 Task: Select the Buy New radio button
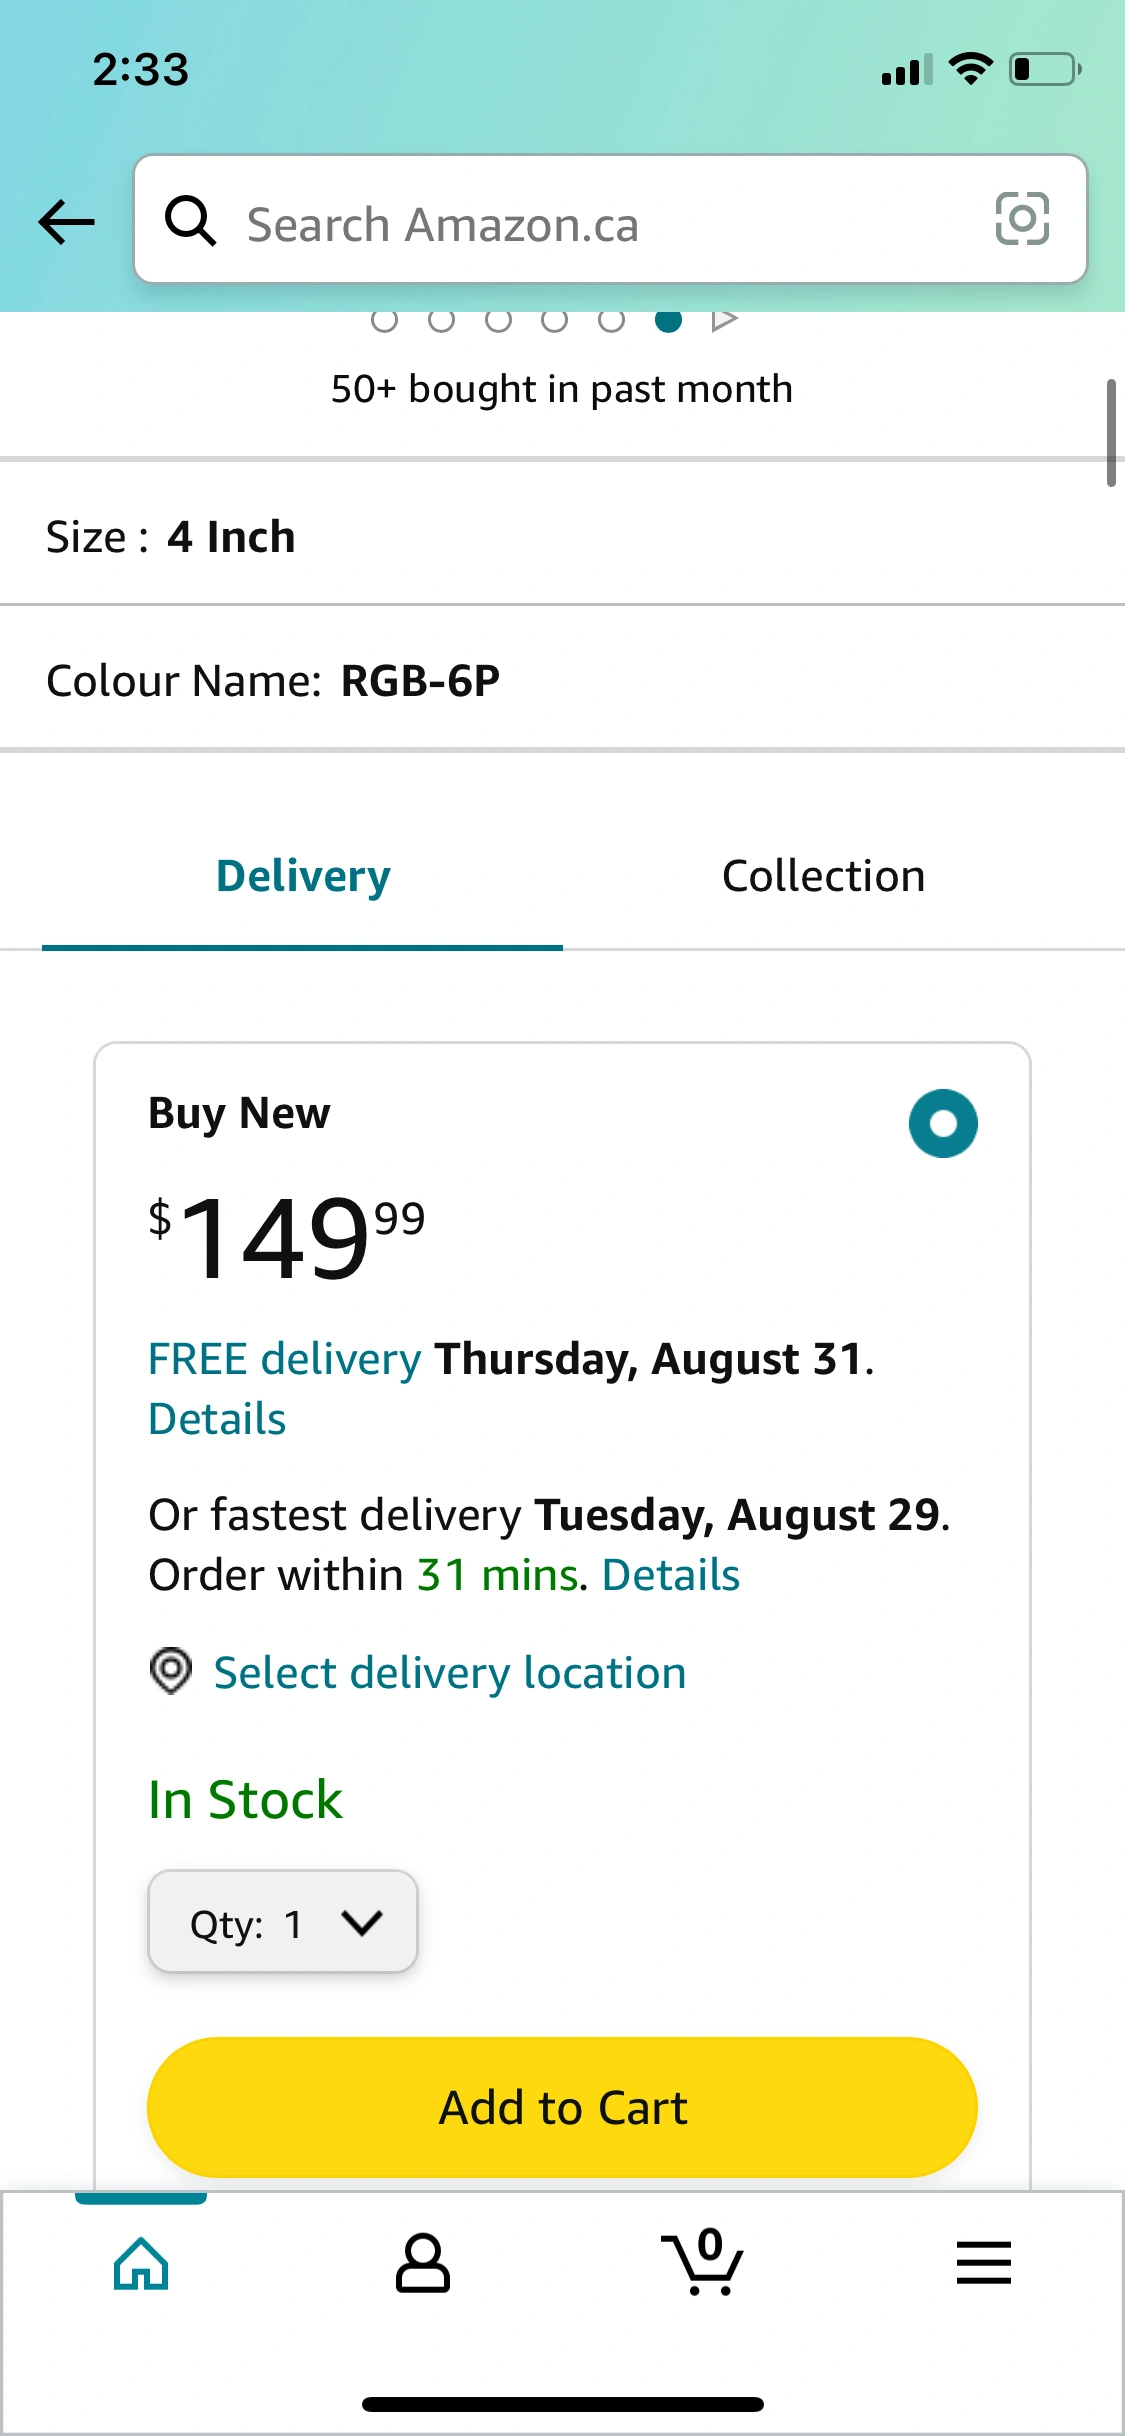(943, 1123)
